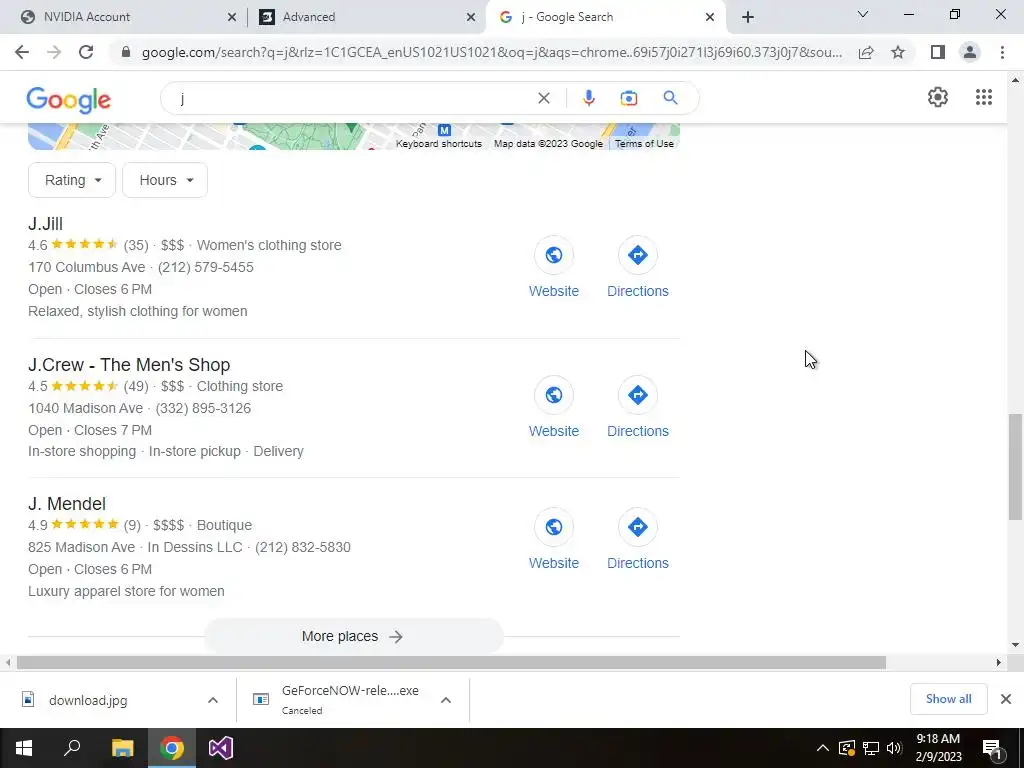The width and height of the screenshot is (1024, 768).
Task: Open the download.jpg file
Action: 88,700
